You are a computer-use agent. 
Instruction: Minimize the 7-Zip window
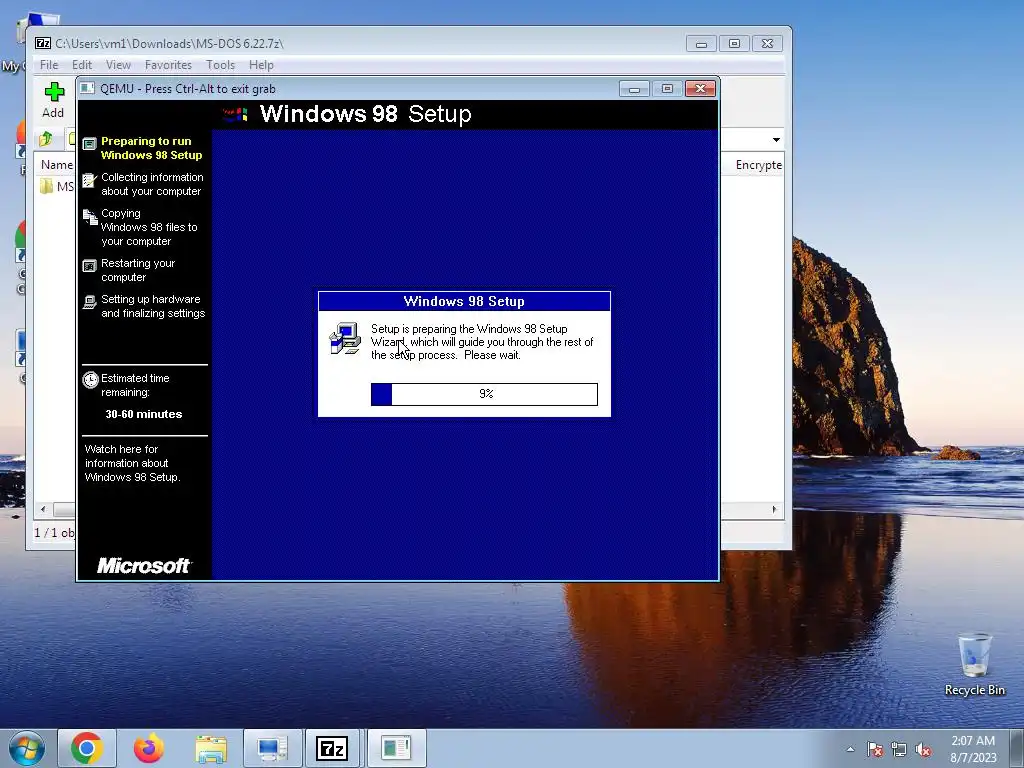[x=701, y=44]
